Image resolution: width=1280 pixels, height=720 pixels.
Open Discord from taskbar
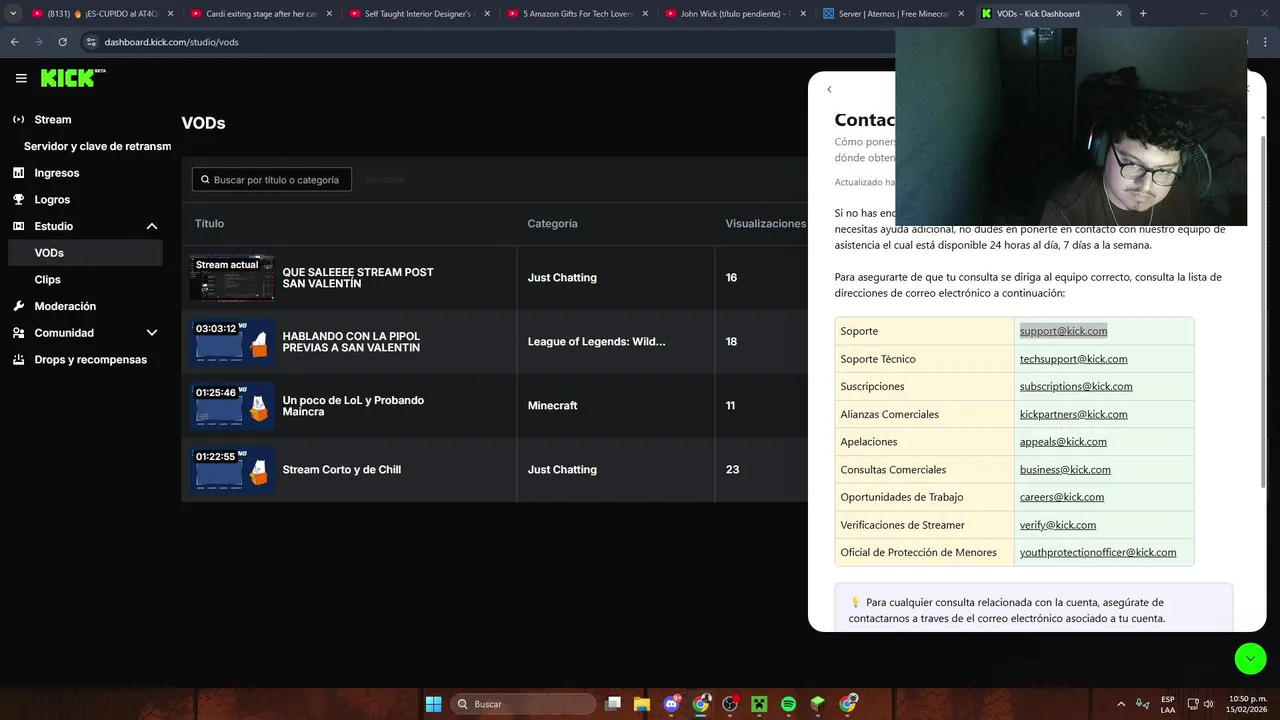tap(671, 704)
